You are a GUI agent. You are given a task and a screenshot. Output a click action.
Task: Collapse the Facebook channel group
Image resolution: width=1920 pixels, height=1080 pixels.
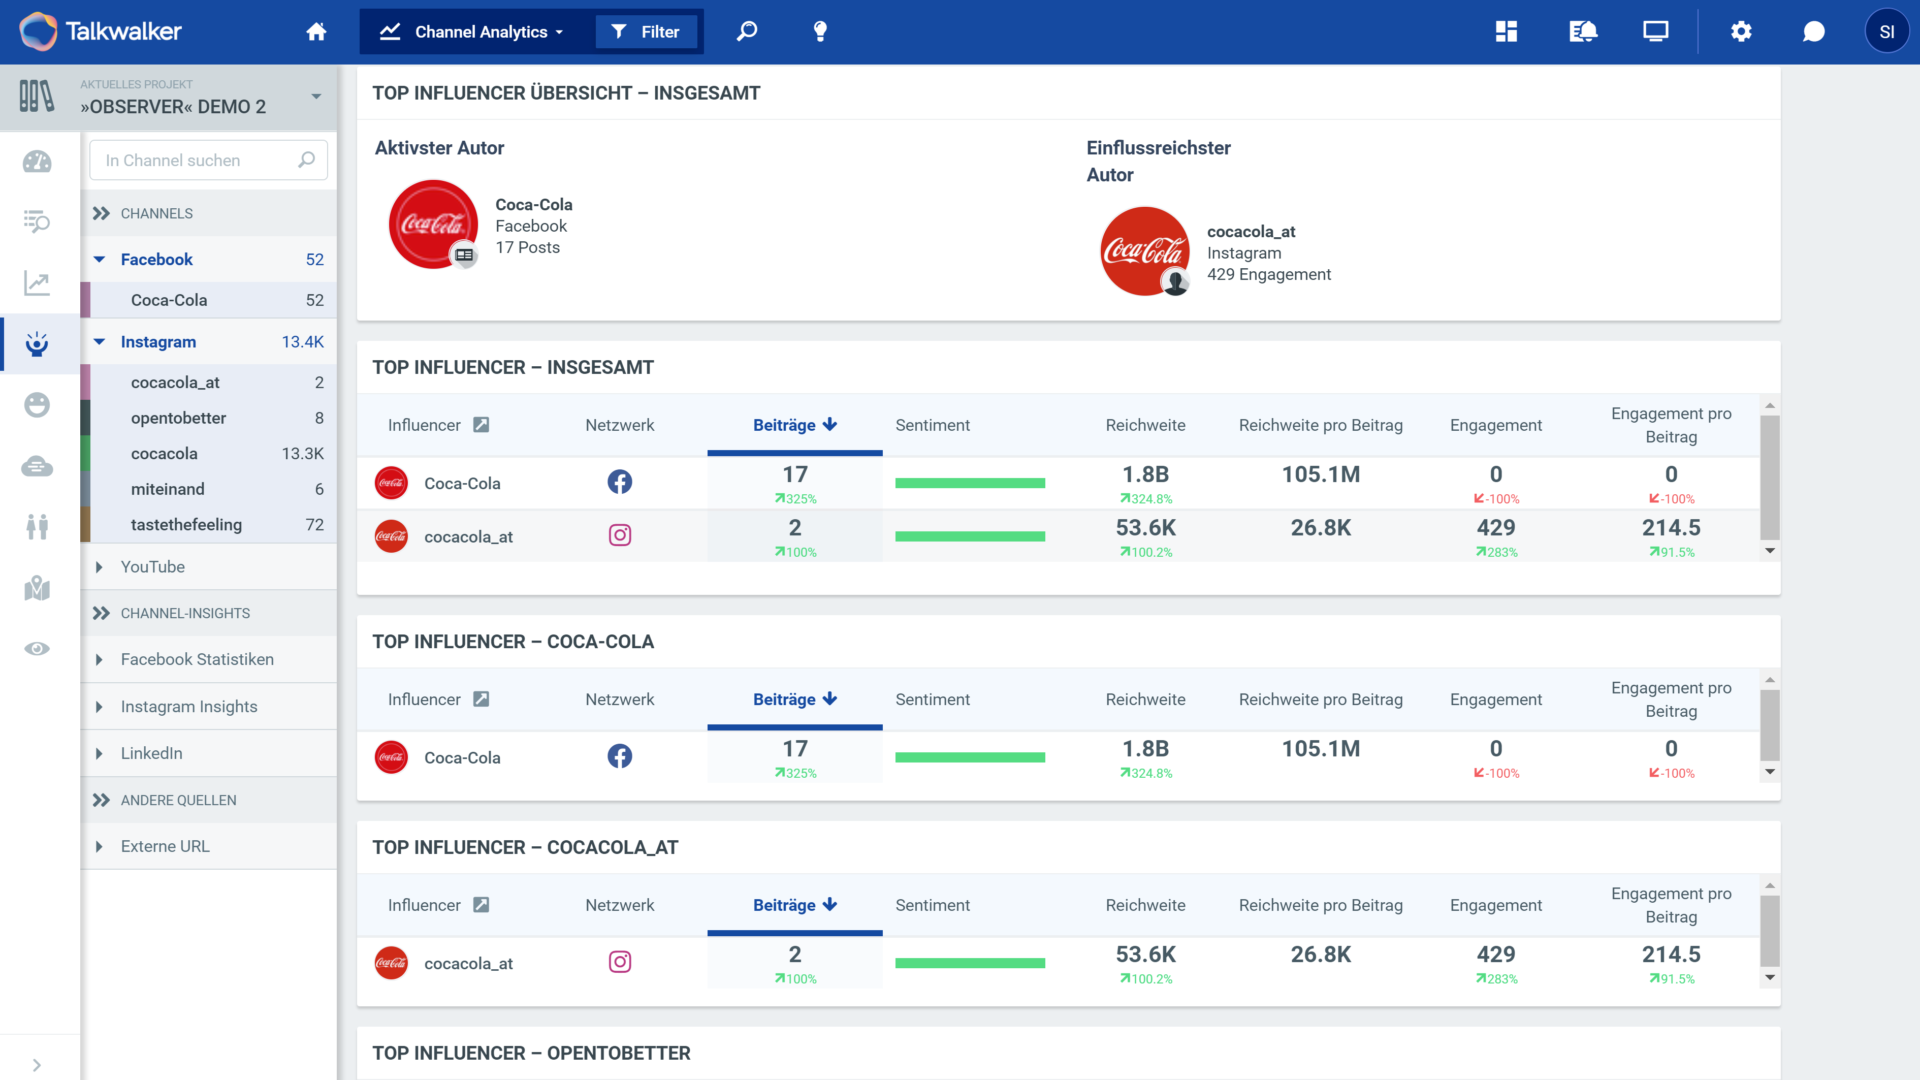(x=99, y=259)
